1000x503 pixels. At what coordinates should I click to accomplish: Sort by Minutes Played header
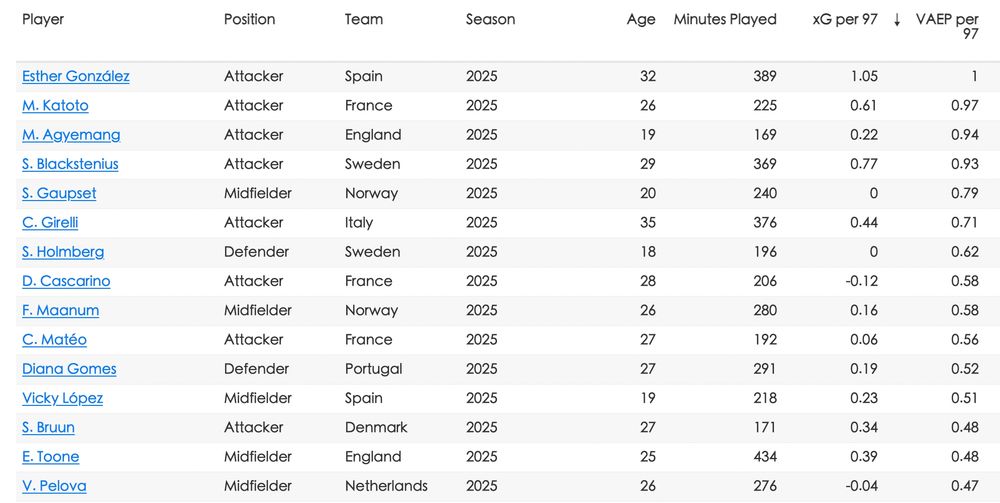725,20
